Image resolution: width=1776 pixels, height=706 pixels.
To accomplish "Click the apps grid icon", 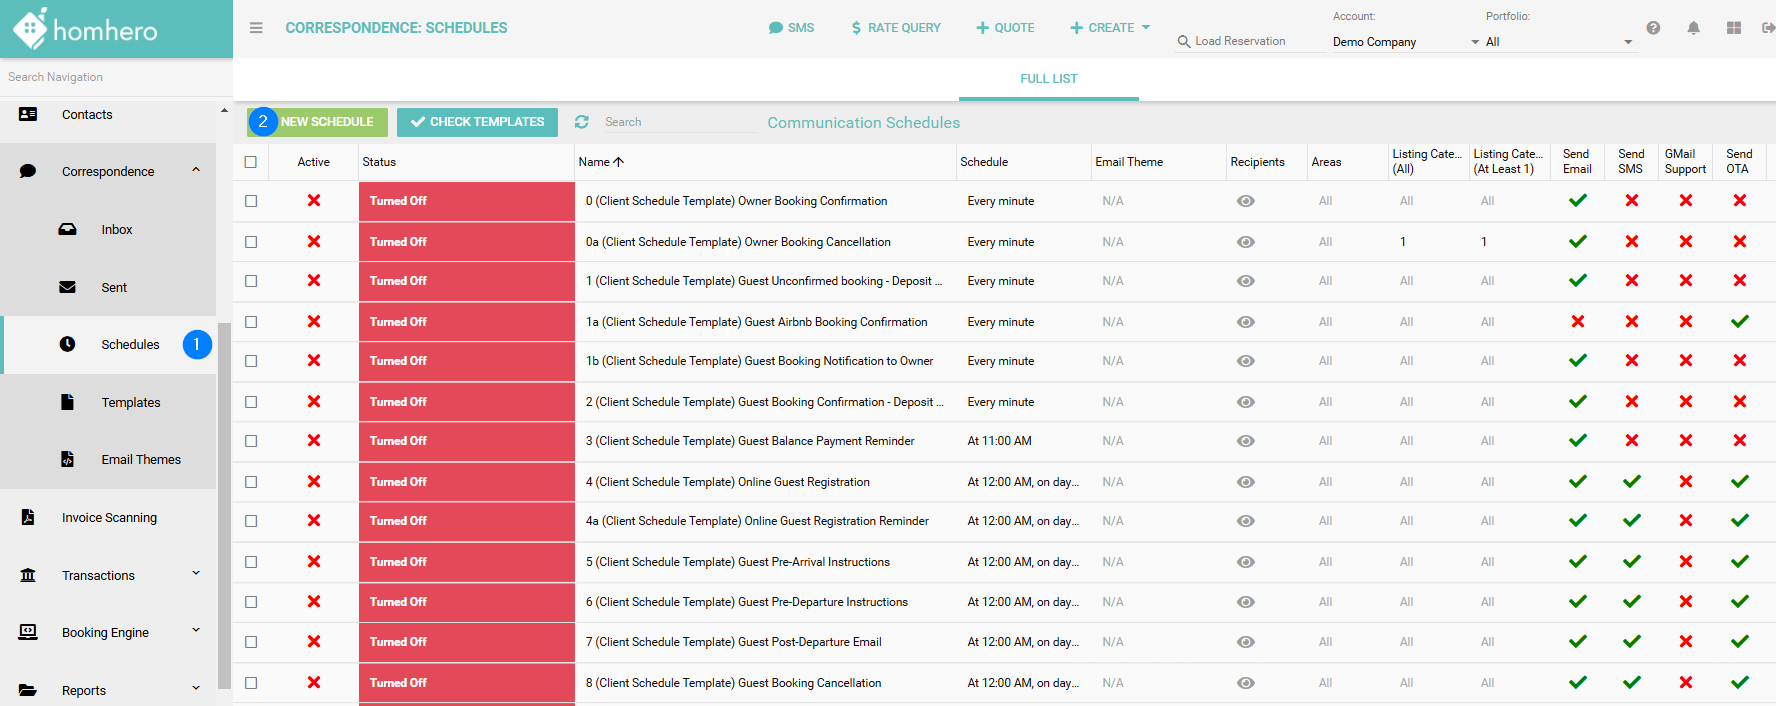I will coord(1733,28).
